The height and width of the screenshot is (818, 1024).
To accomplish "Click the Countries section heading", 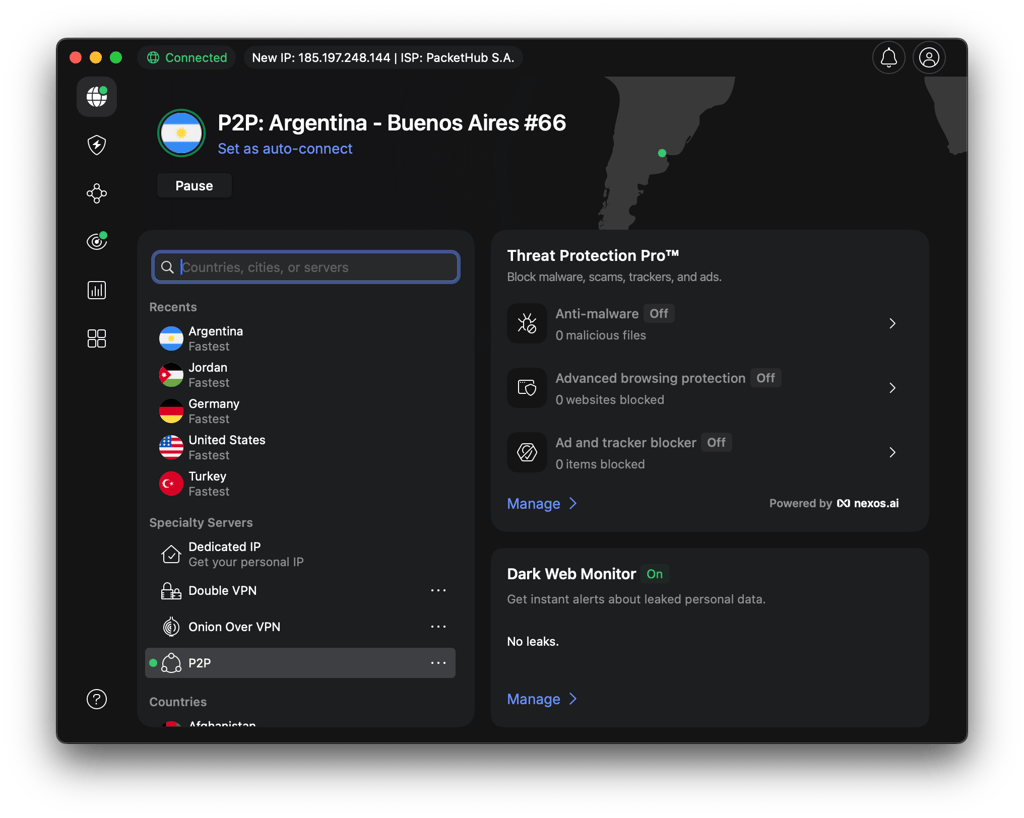I will [178, 702].
